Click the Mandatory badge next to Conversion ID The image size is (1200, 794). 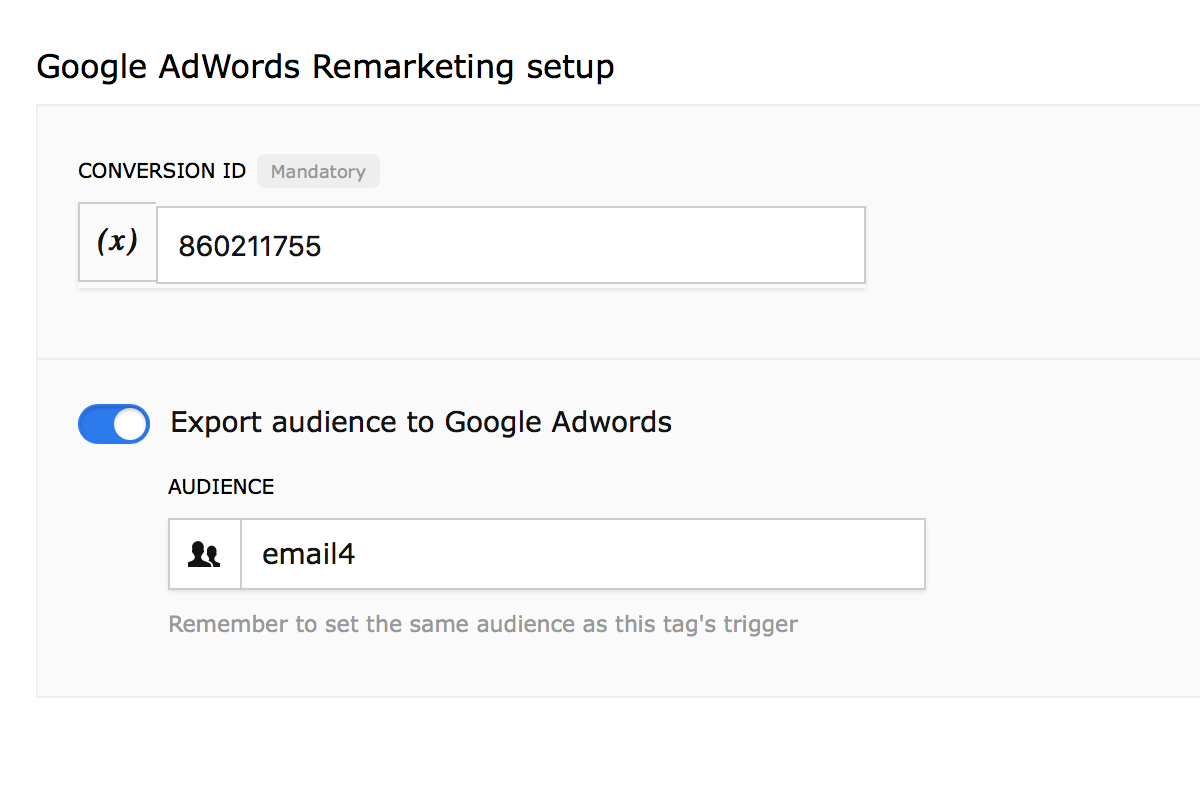(318, 171)
